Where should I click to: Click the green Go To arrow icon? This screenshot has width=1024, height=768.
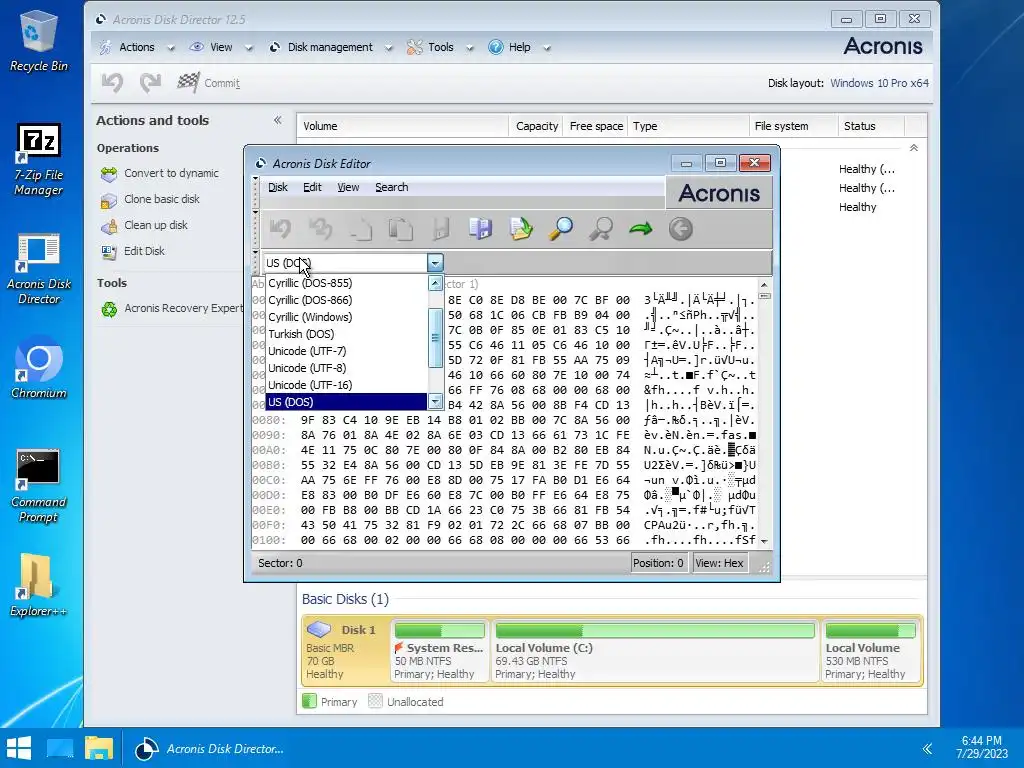coord(641,229)
